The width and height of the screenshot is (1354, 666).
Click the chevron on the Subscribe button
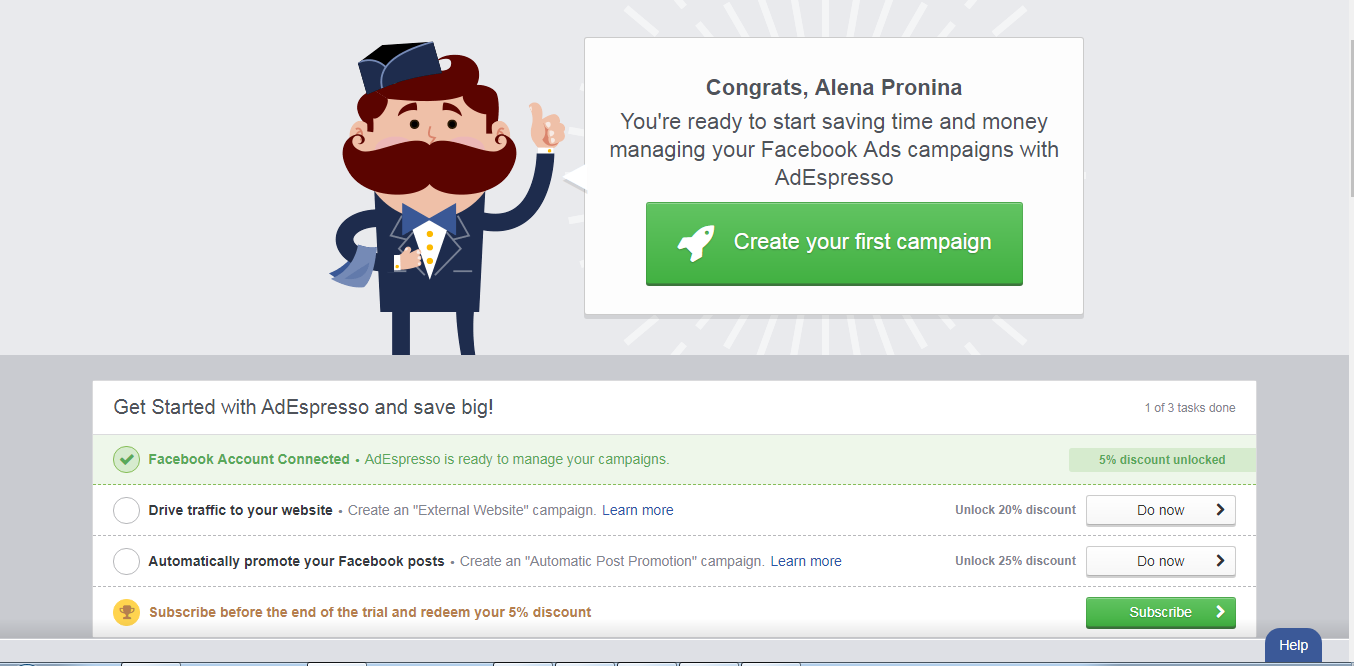[x=1220, y=612]
